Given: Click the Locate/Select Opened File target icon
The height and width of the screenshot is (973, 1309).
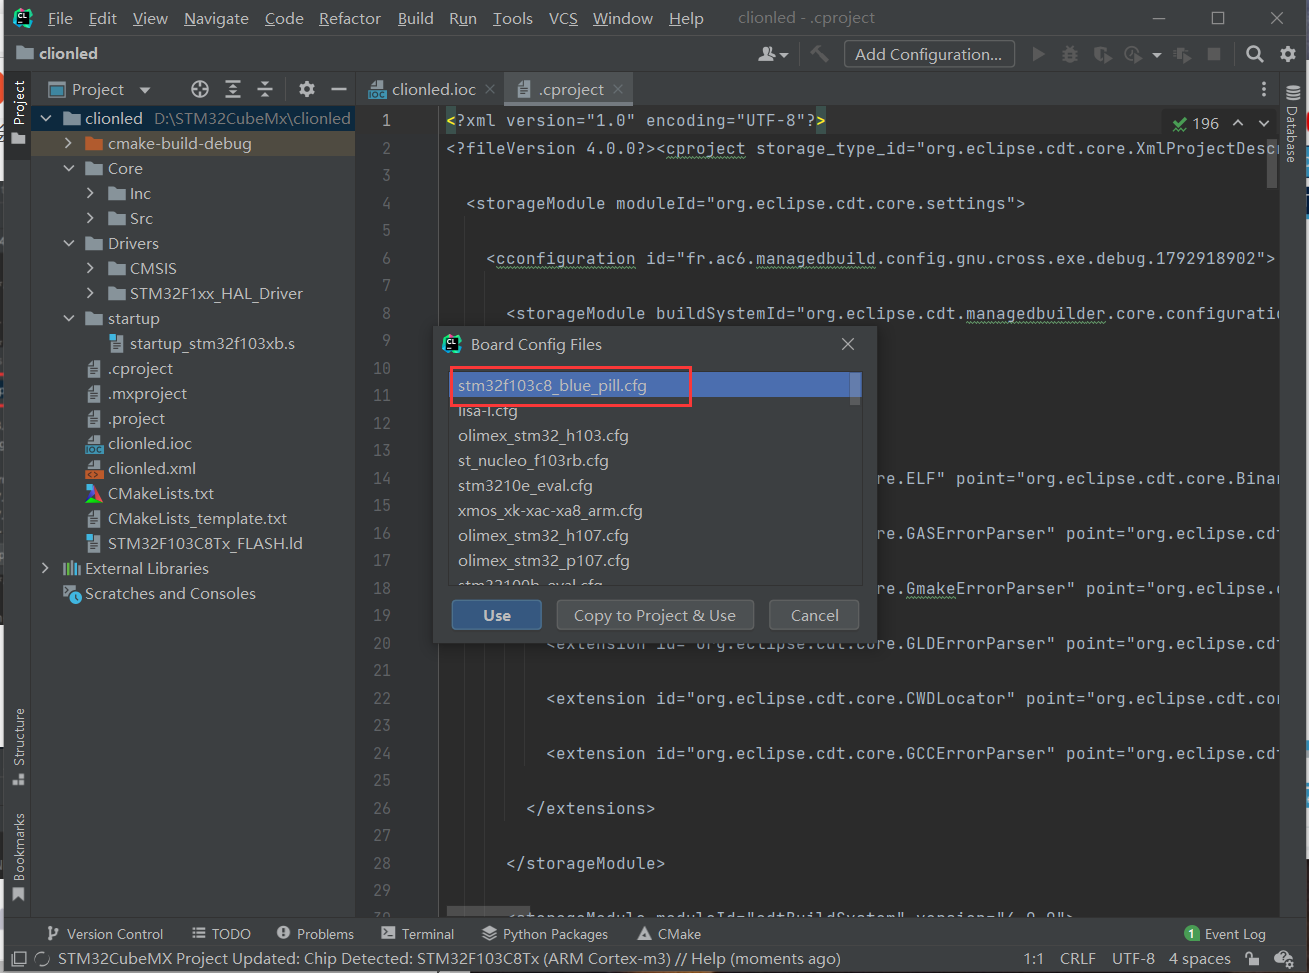Looking at the screenshot, I should (200, 89).
